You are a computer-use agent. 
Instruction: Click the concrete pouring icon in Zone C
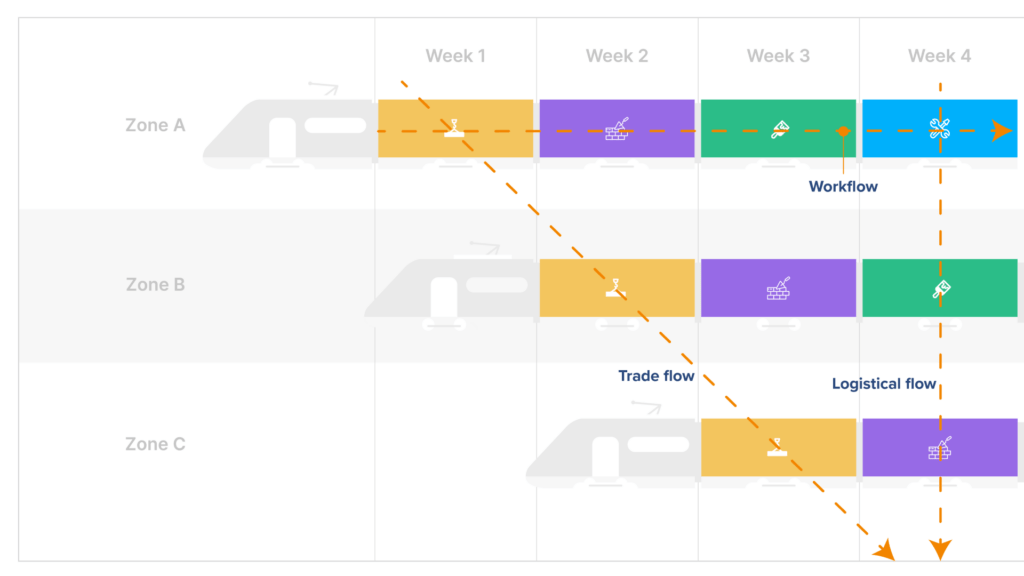pyautogui.click(x=777, y=446)
